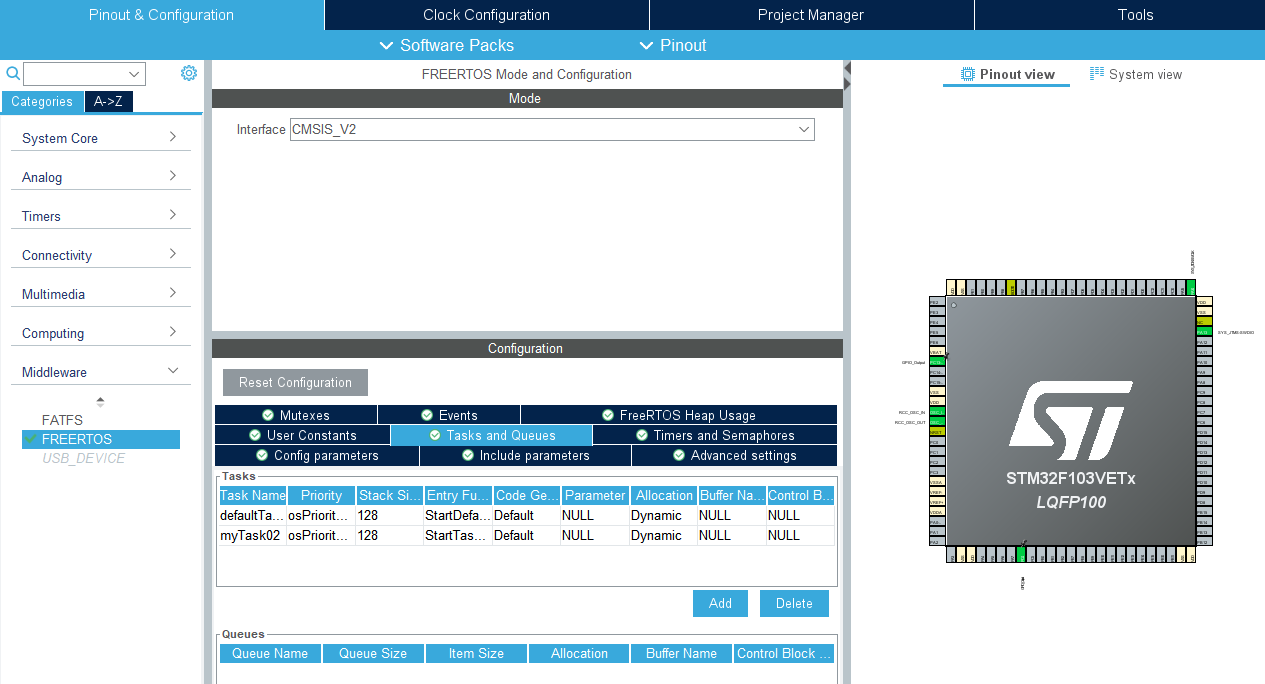Select the myTask02 row name
This screenshot has width=1265, height=684.
tap(253, 536)
